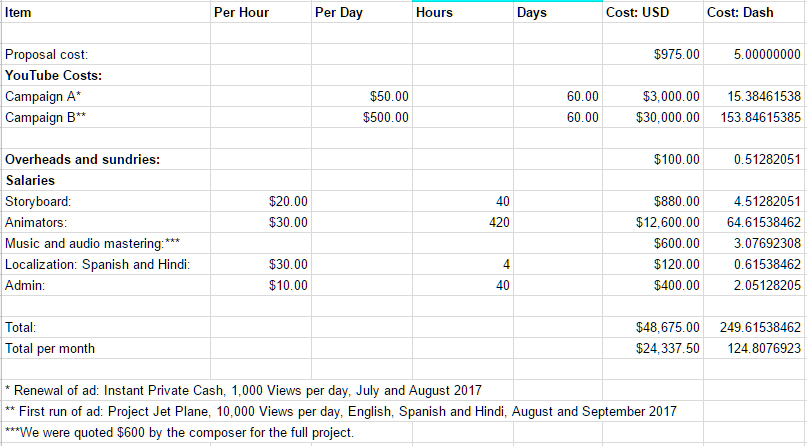The height and width of the screenshot is (446, 807).
Task: Click the Total USD cell $48,675.00
Action: pos(653,327)
